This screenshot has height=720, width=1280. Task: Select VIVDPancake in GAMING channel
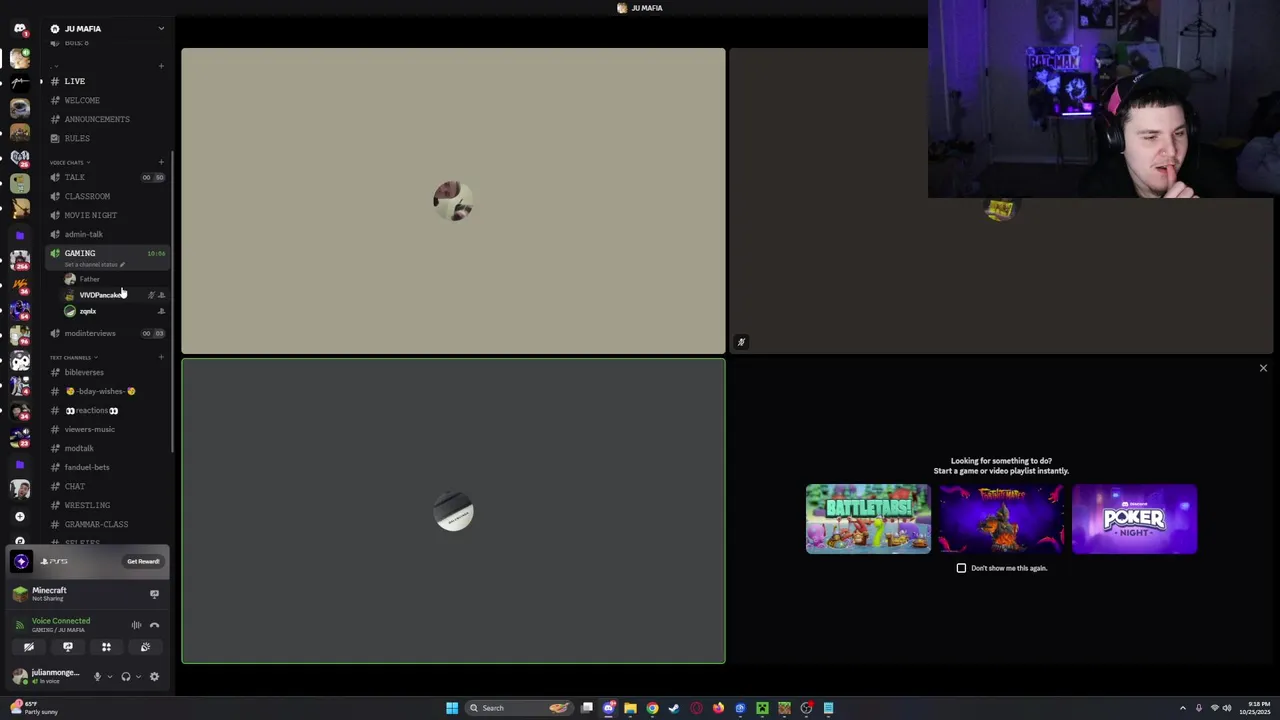point(113,295)
